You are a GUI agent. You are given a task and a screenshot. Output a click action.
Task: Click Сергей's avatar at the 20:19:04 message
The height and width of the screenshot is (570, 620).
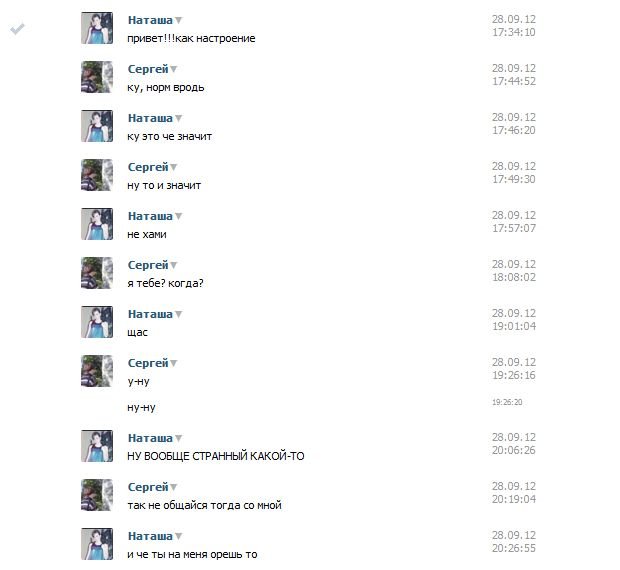click(x=97, y=495)
